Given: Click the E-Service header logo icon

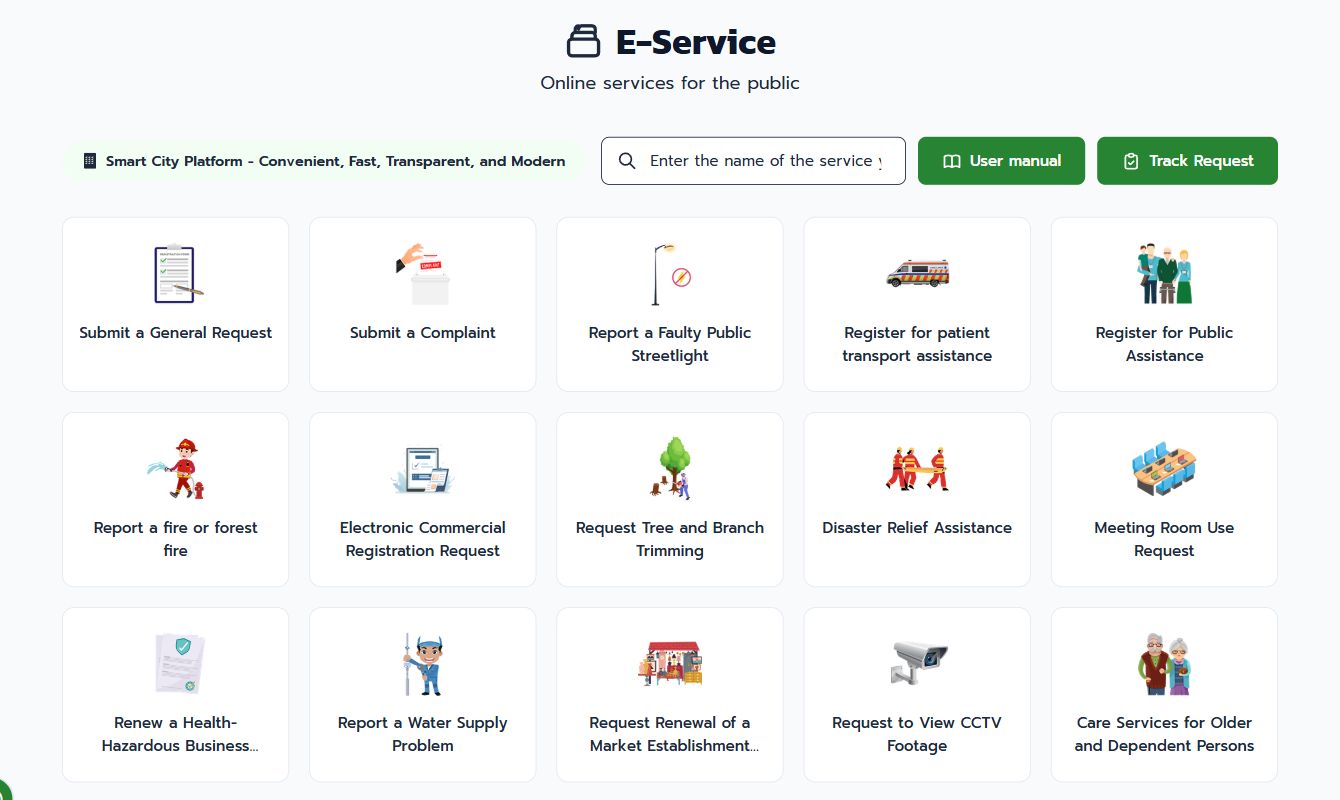Looking at the screenshot, I should click(x=583, y=42).
